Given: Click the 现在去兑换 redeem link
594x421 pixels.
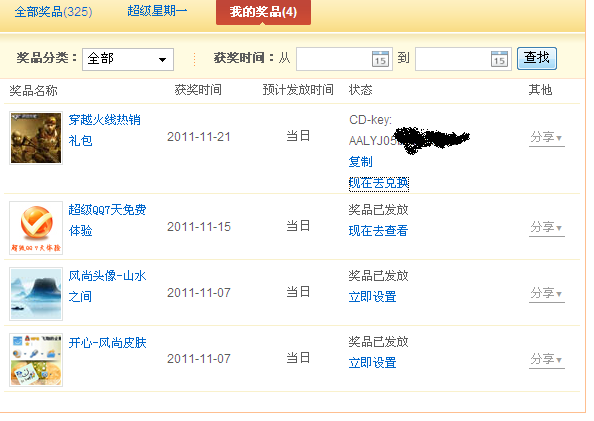Looking at the screenshot, I should pyautogui.click(x=378, y=183).
